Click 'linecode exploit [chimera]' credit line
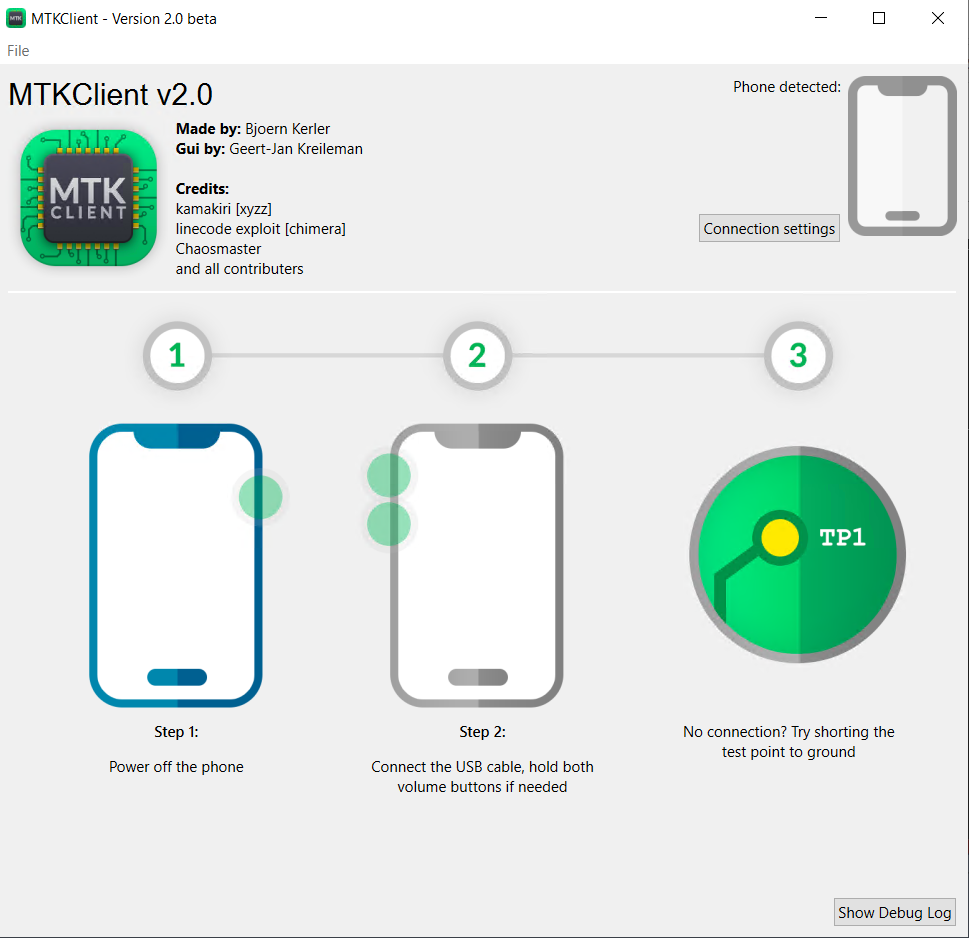The height and width of the screenshot is (938, 969). tap(260, 229)
